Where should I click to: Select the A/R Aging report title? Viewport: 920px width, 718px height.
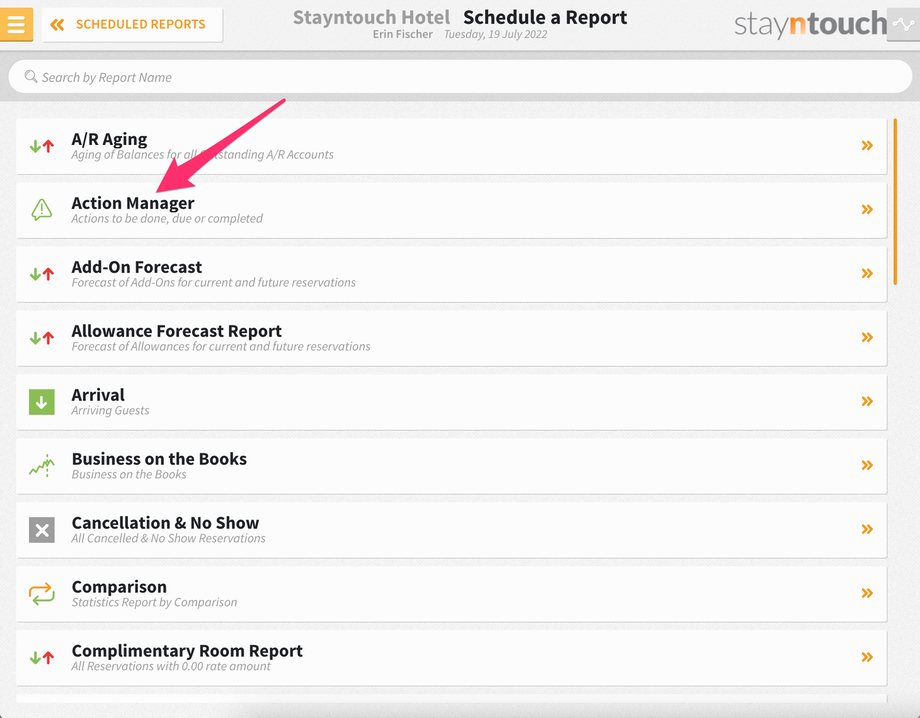click(x=109, y=140)
